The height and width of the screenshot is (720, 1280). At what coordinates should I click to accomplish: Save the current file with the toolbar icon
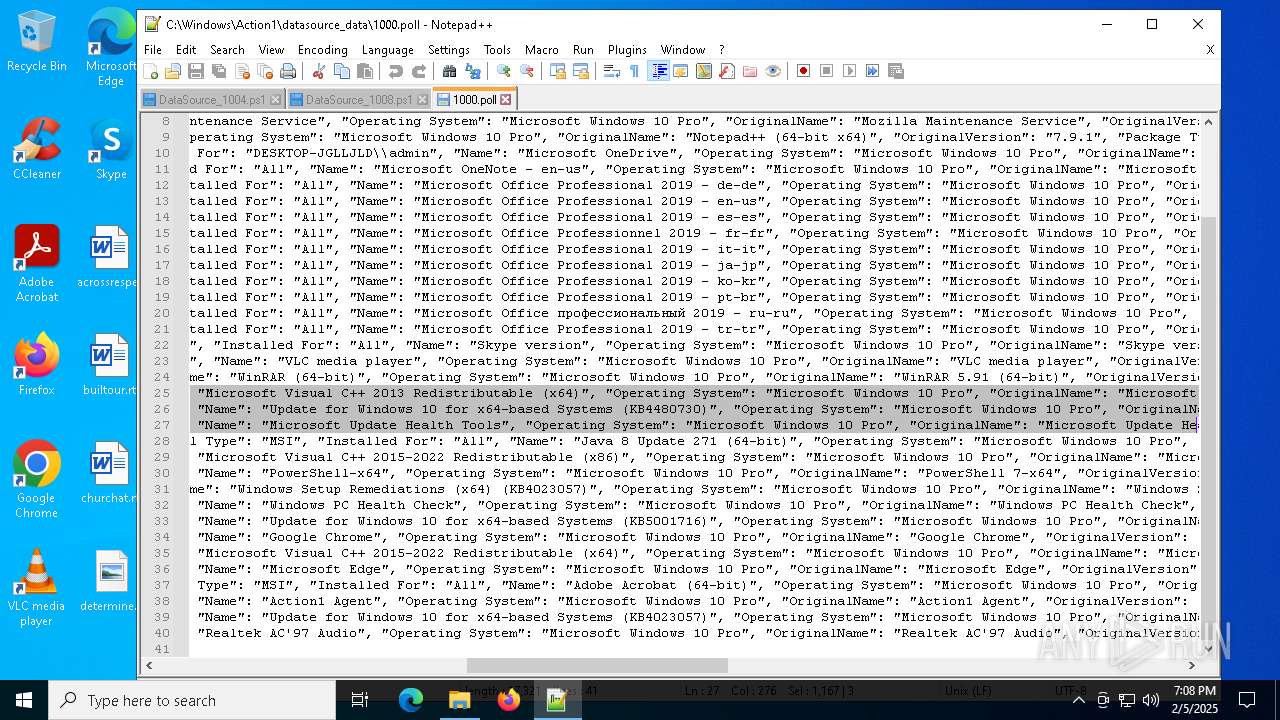196,71
